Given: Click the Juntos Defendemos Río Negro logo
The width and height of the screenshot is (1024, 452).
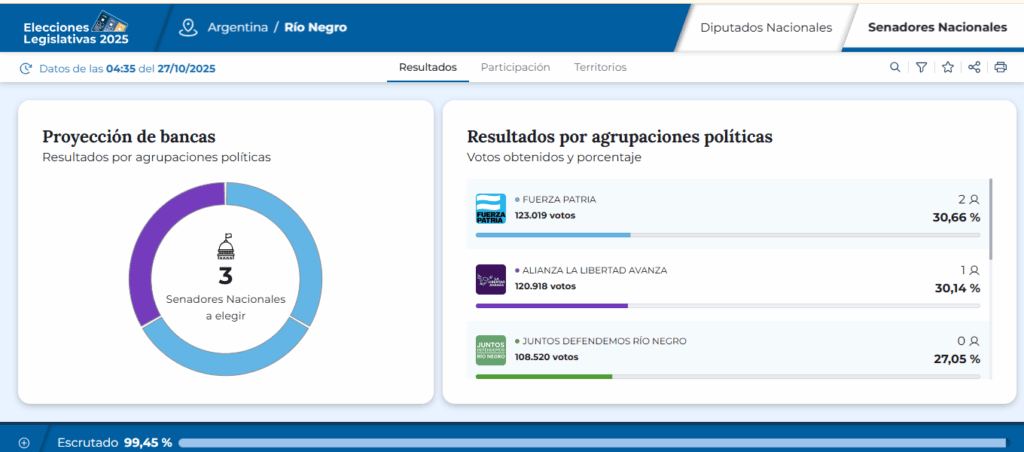Looking at the screenshot, I should (490, 350).
